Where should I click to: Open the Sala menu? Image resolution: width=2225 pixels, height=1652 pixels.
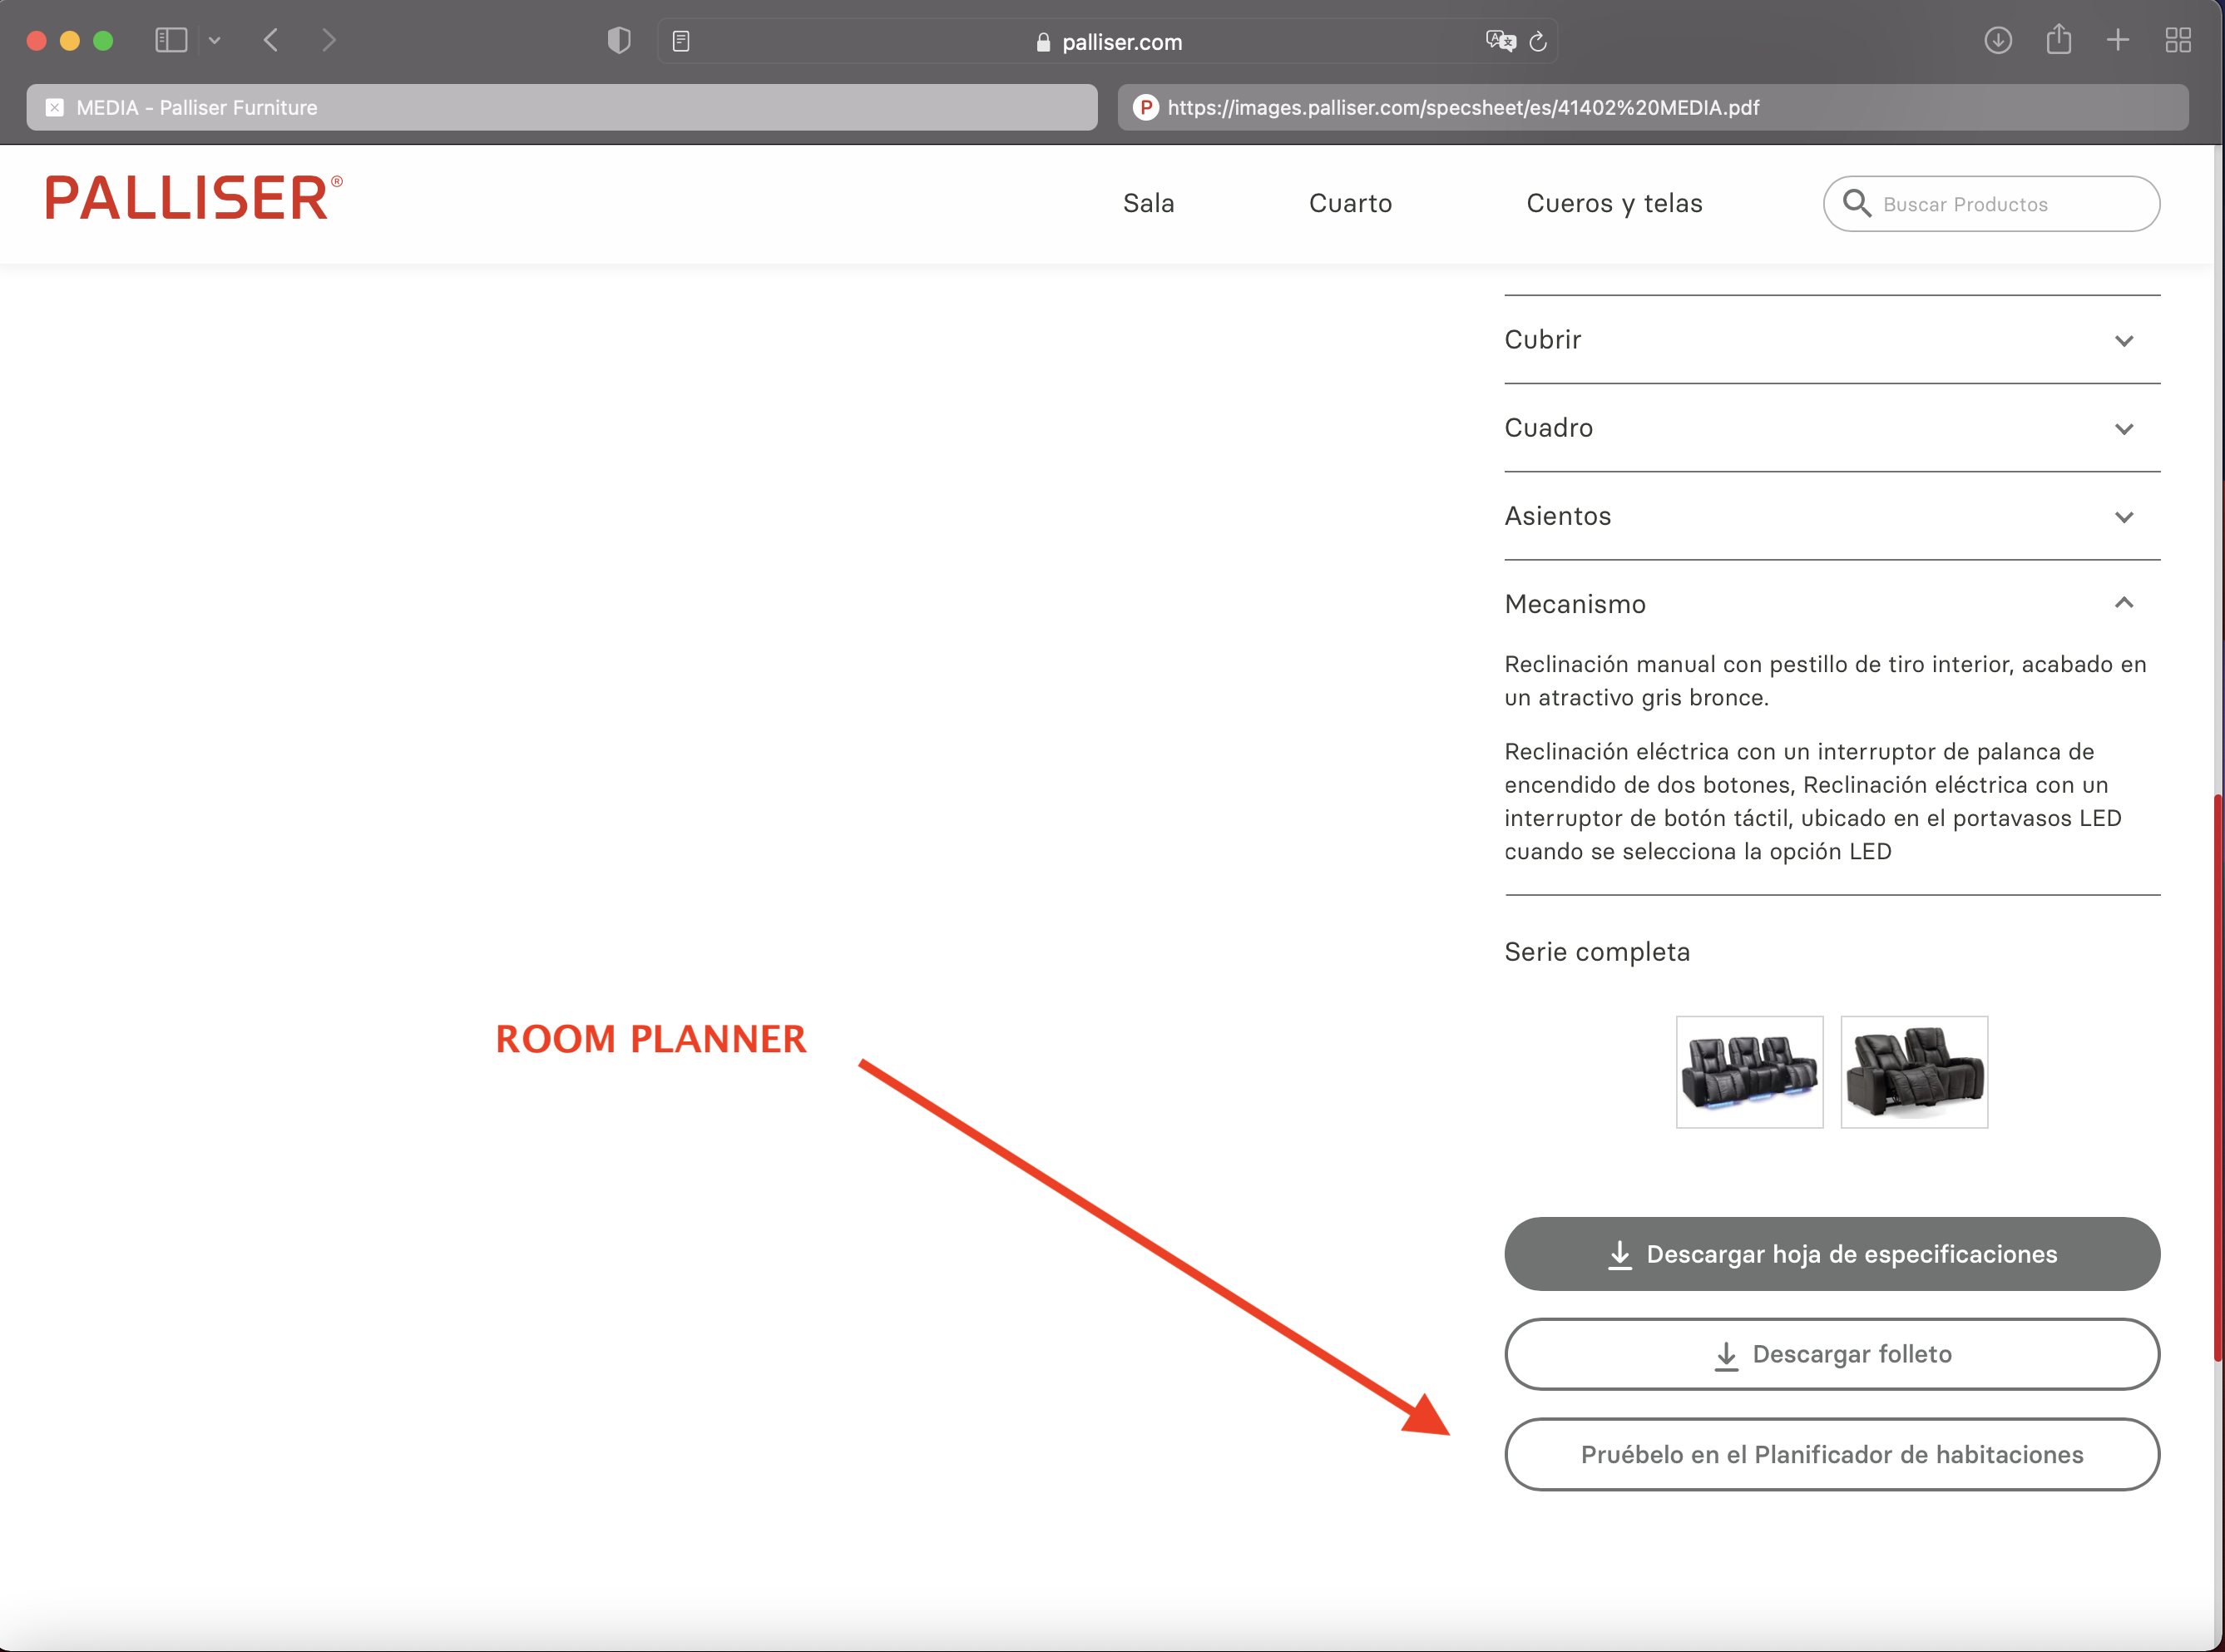[x=1148, y=203]
